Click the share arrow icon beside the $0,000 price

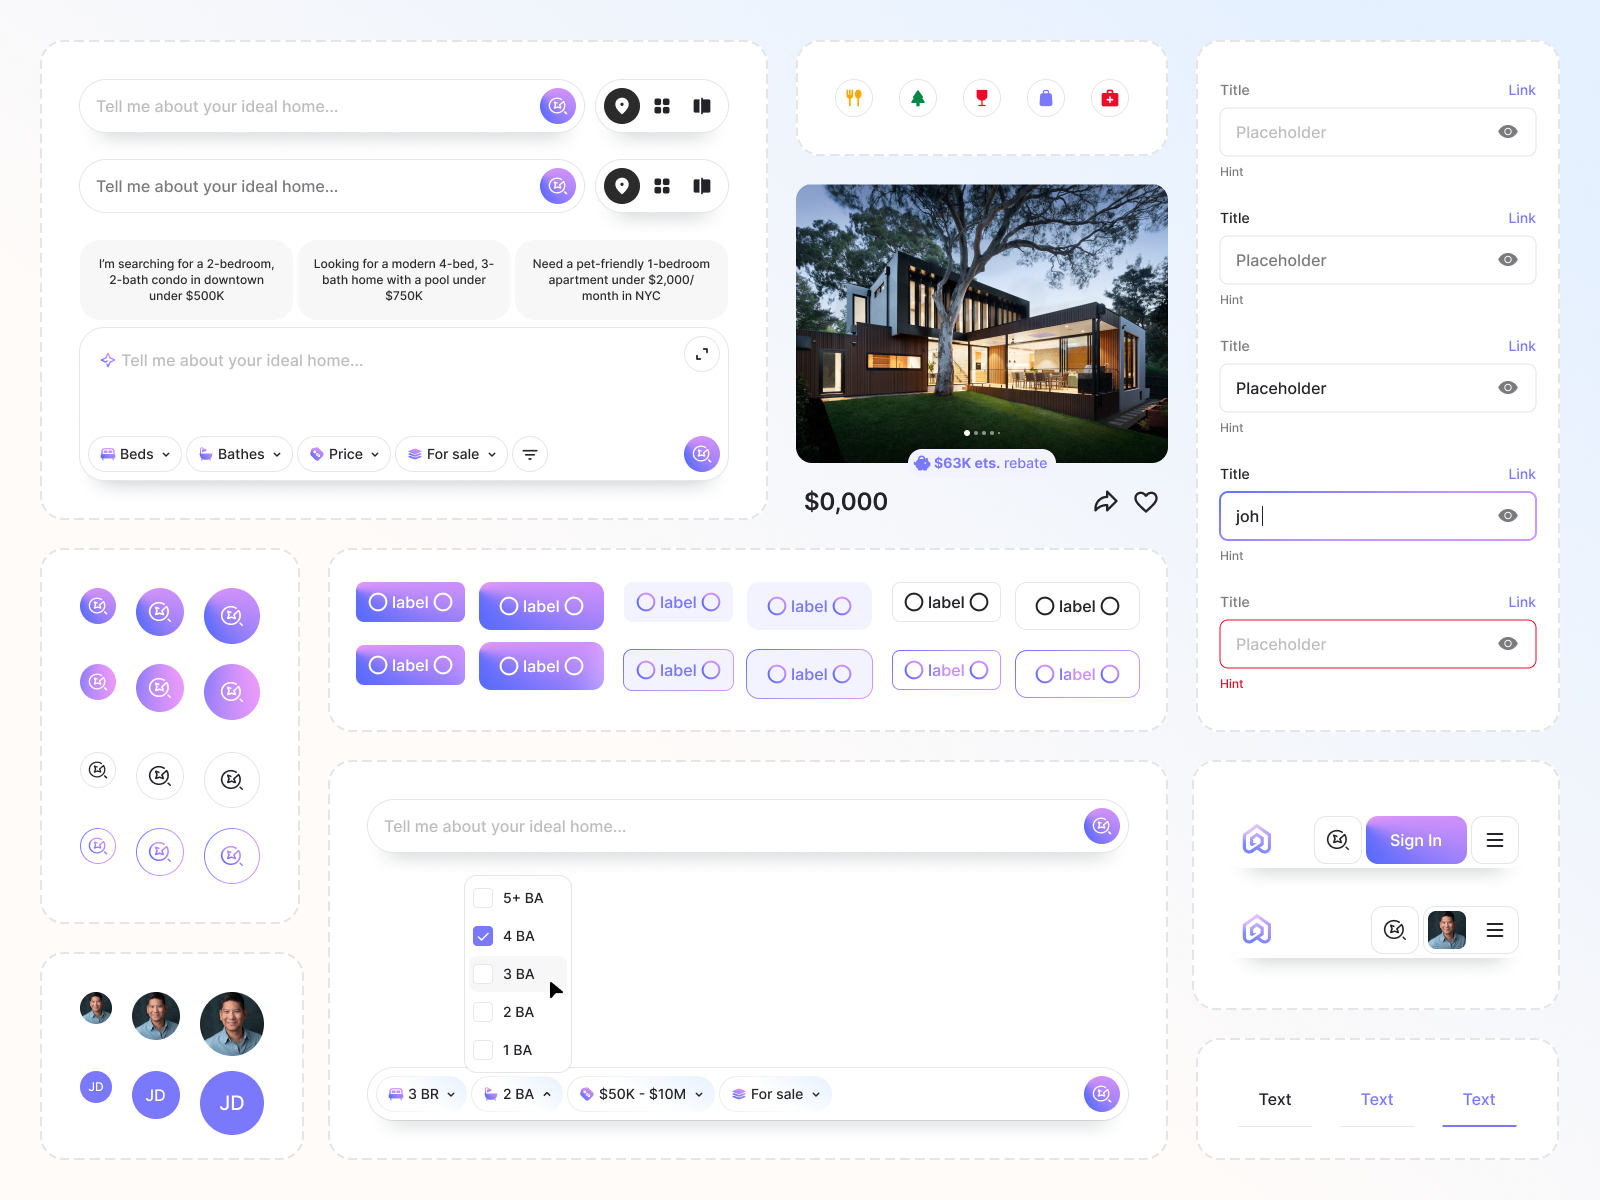(1105, 502)
